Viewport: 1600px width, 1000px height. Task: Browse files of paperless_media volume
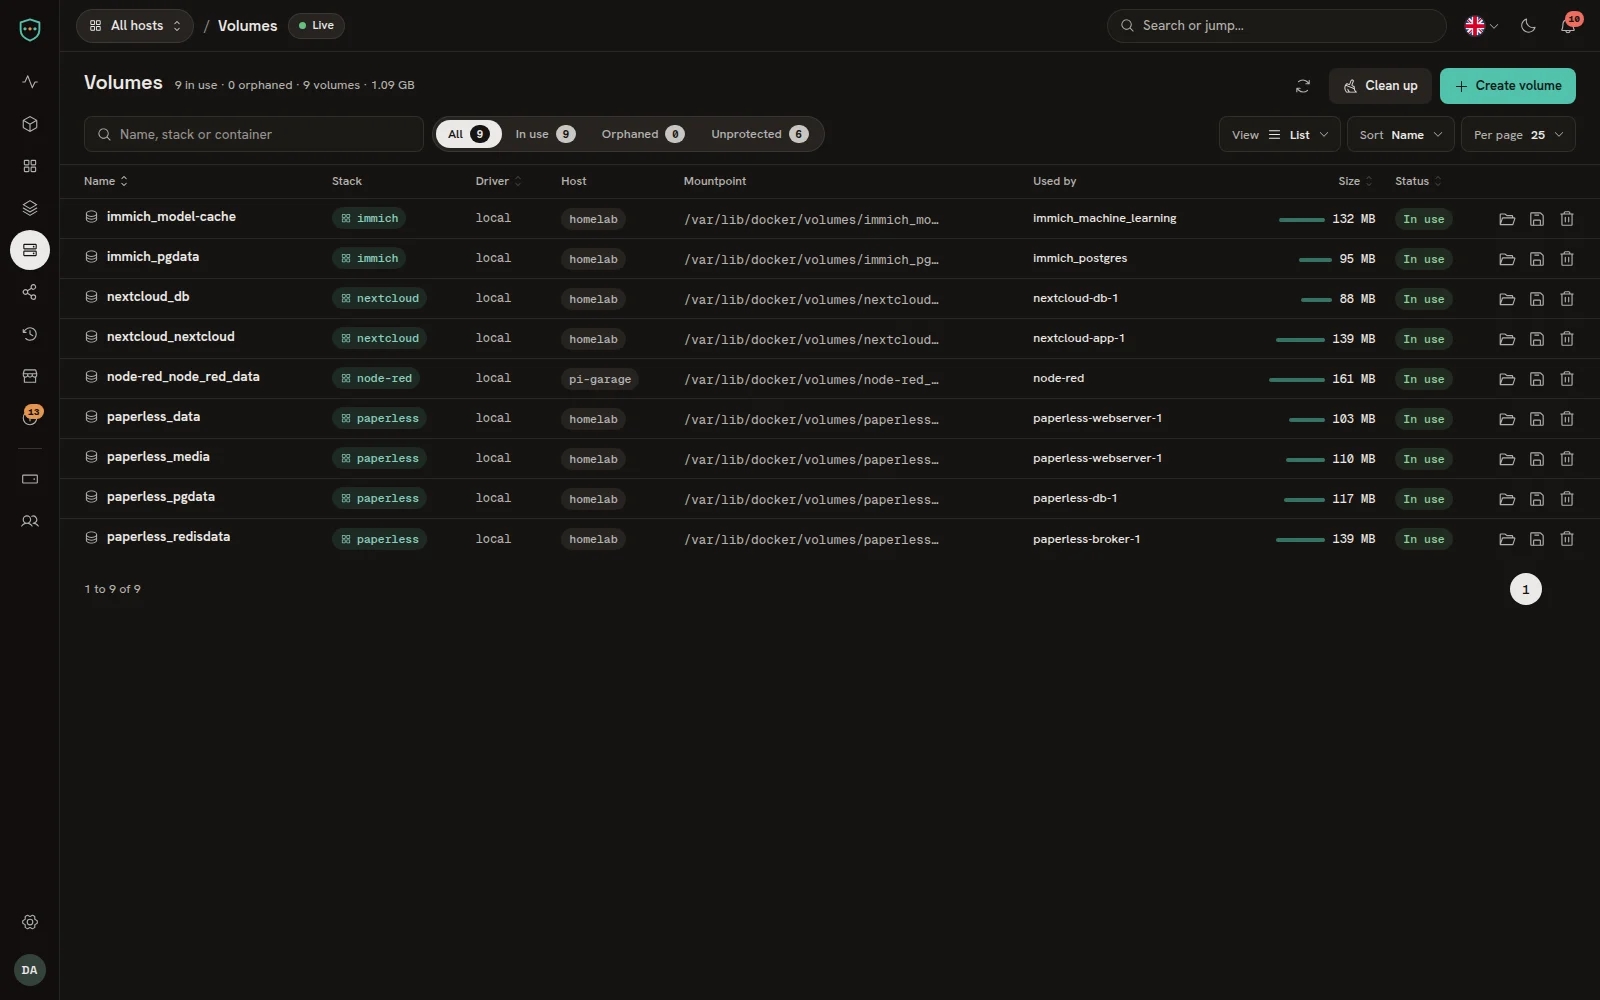tap(1507, 459)
